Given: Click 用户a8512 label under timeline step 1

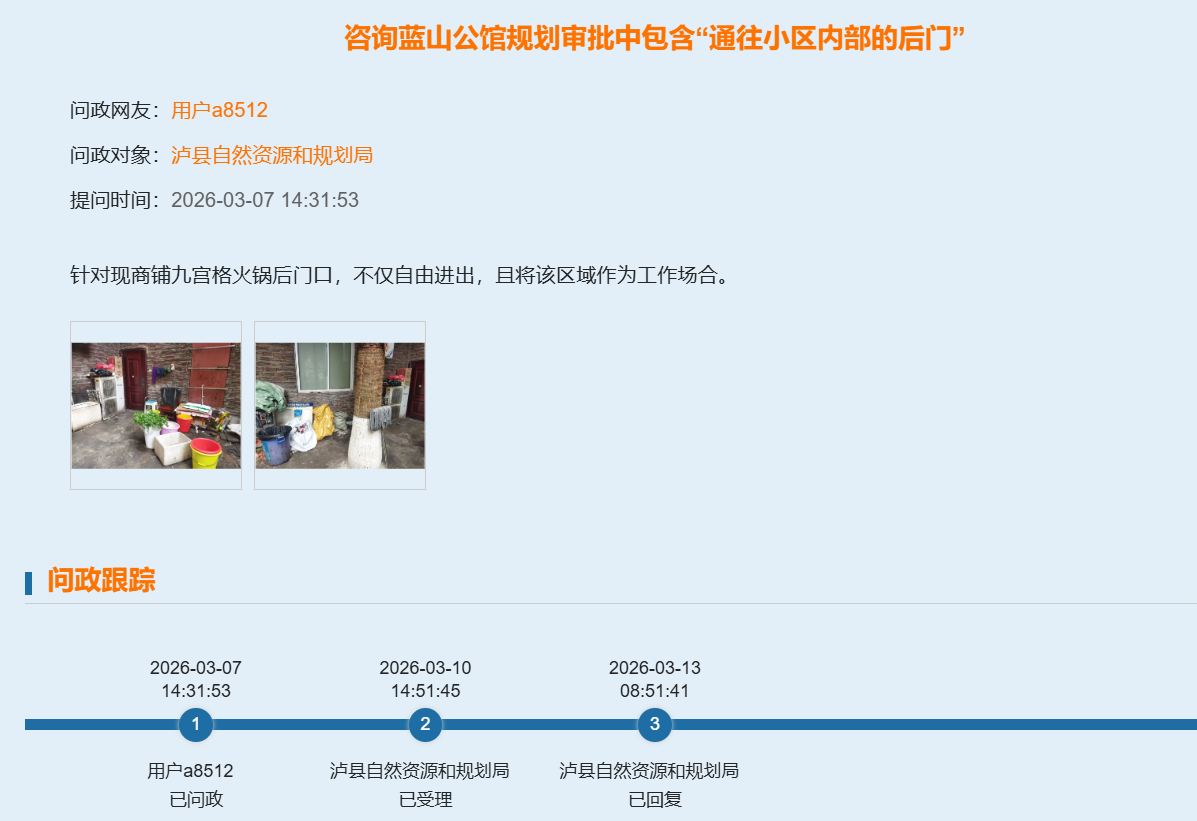Looking at the screenshot, I should coord(190,770).
